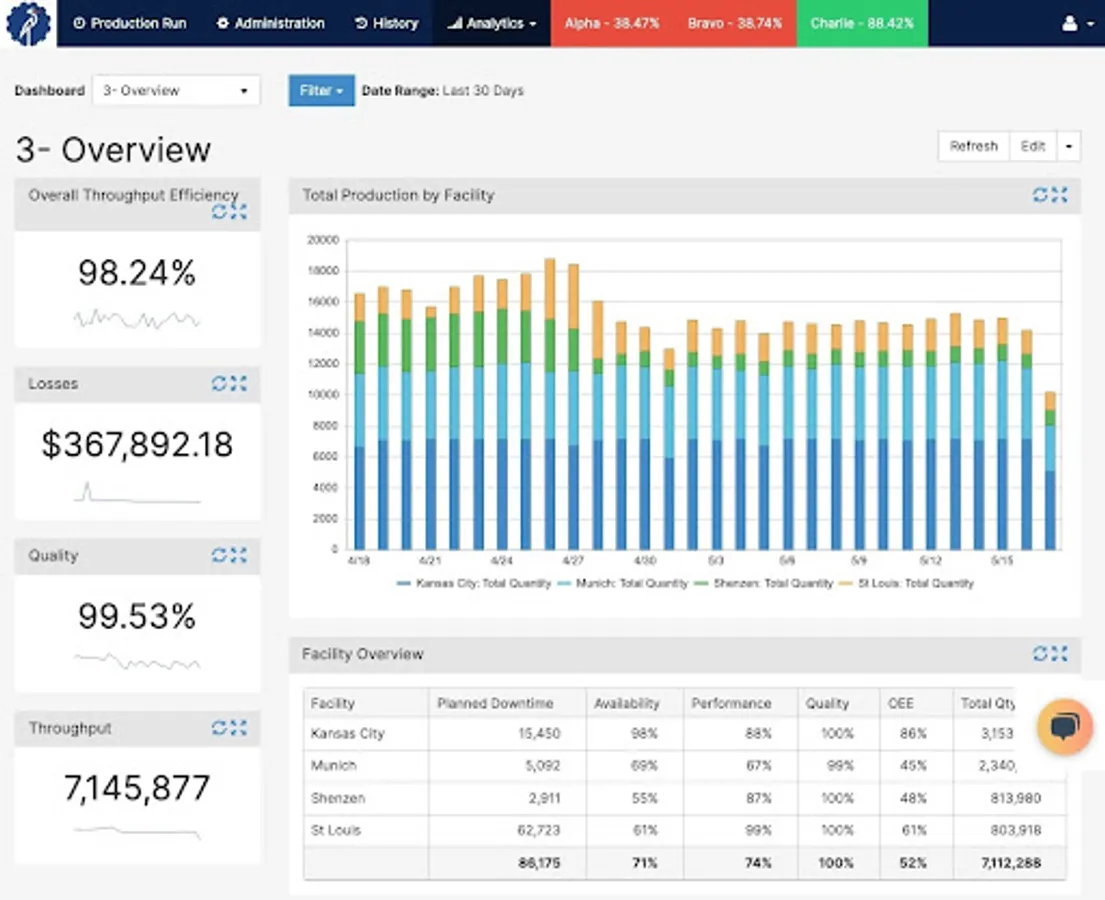Refresh the Overall Throughput Efficiency widget
This screenshot has height=900, width=1105.
[x=219, y=212]
